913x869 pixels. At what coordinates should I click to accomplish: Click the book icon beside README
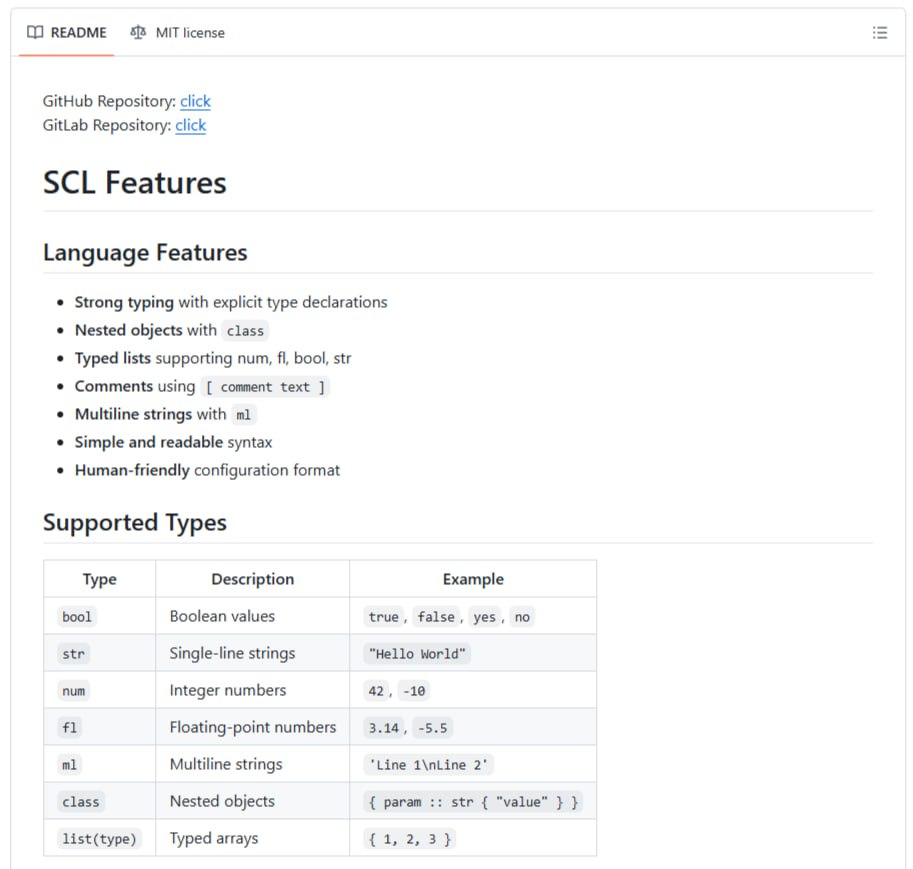tap(35, 33)
